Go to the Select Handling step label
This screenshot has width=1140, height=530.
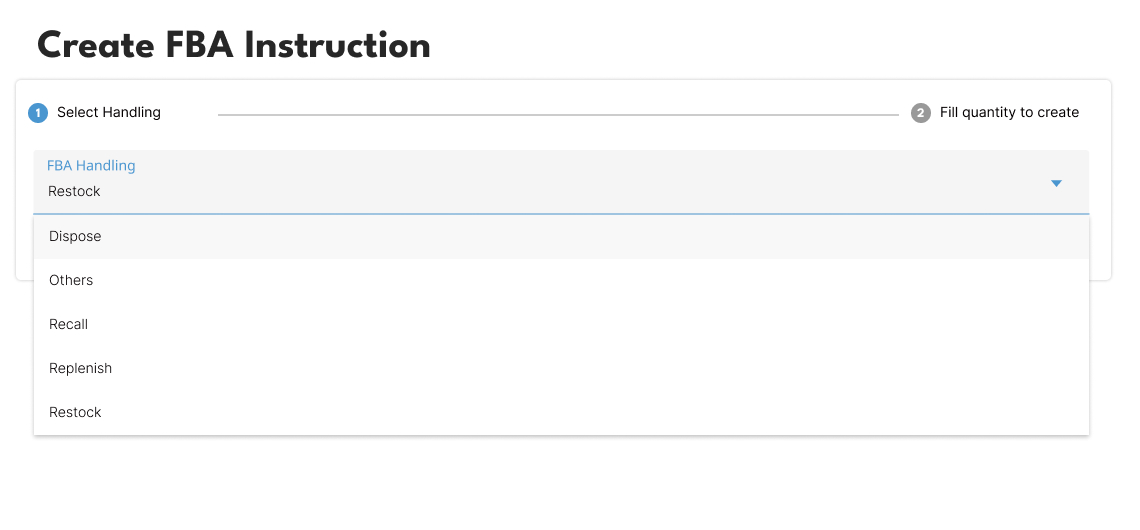tap(109, 113)
